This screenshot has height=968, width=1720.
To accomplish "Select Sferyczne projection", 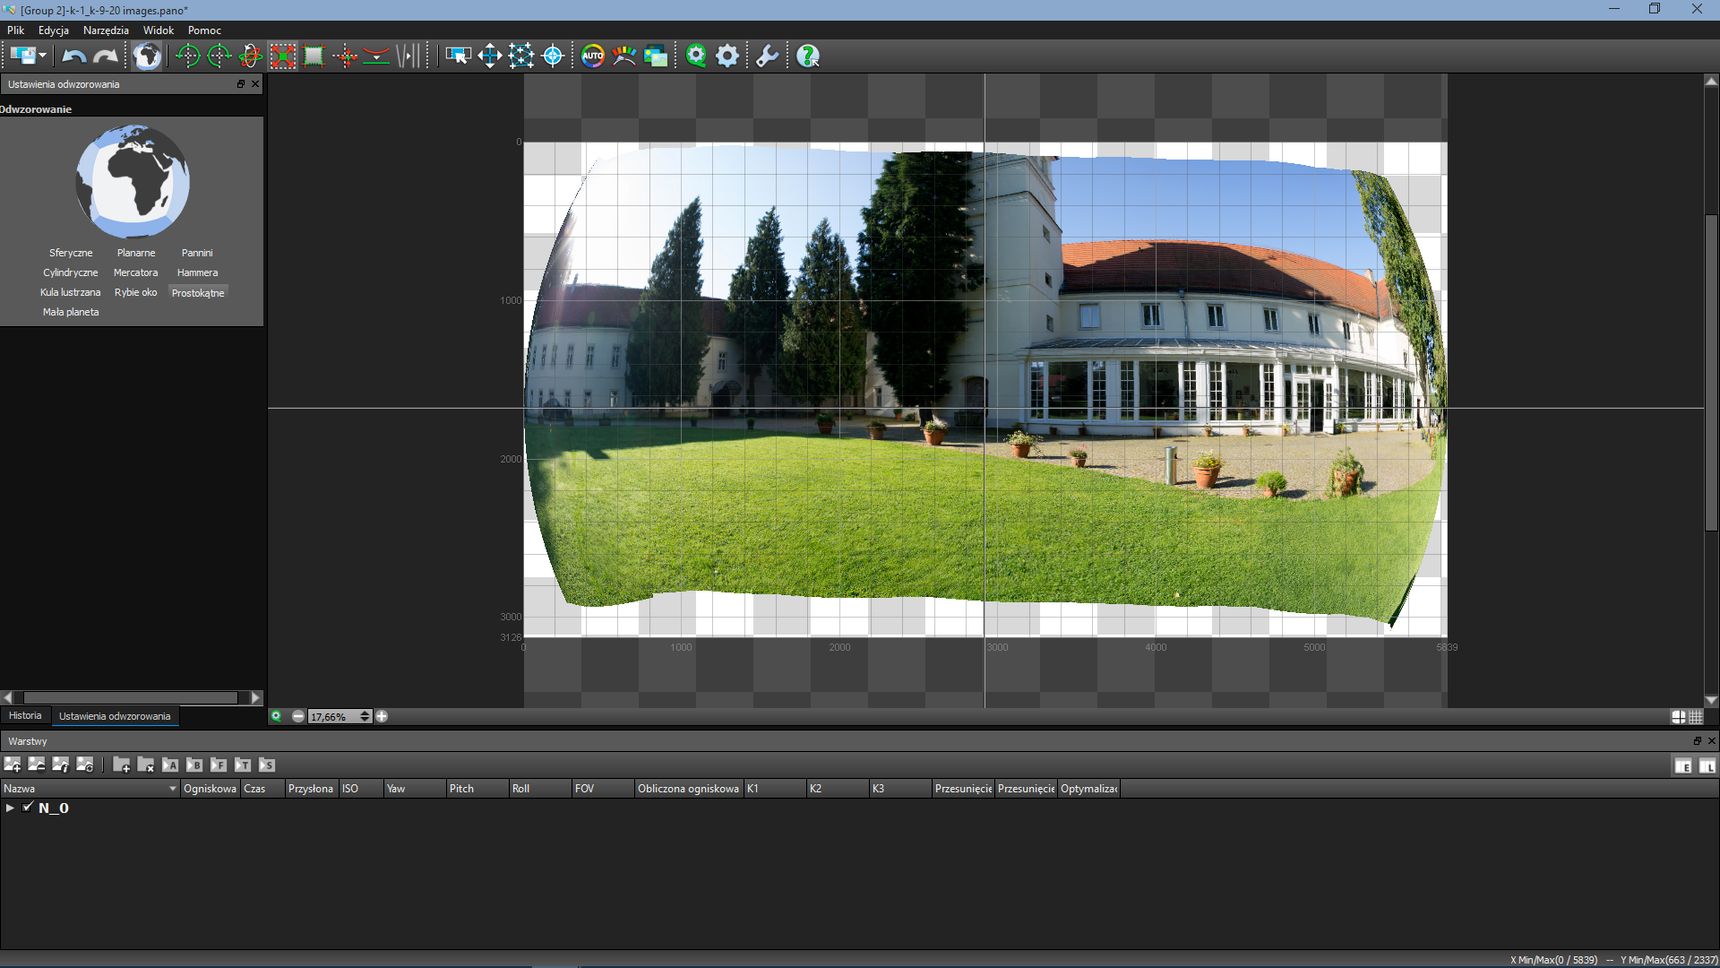I will (x=71, y=253).
